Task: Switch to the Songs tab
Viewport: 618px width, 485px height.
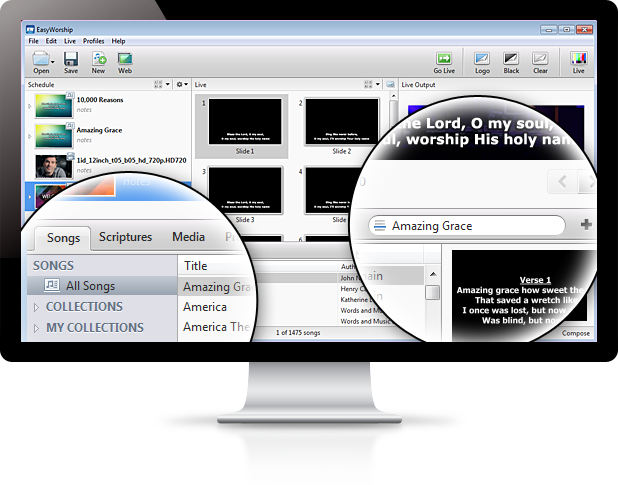Action: 63,238
